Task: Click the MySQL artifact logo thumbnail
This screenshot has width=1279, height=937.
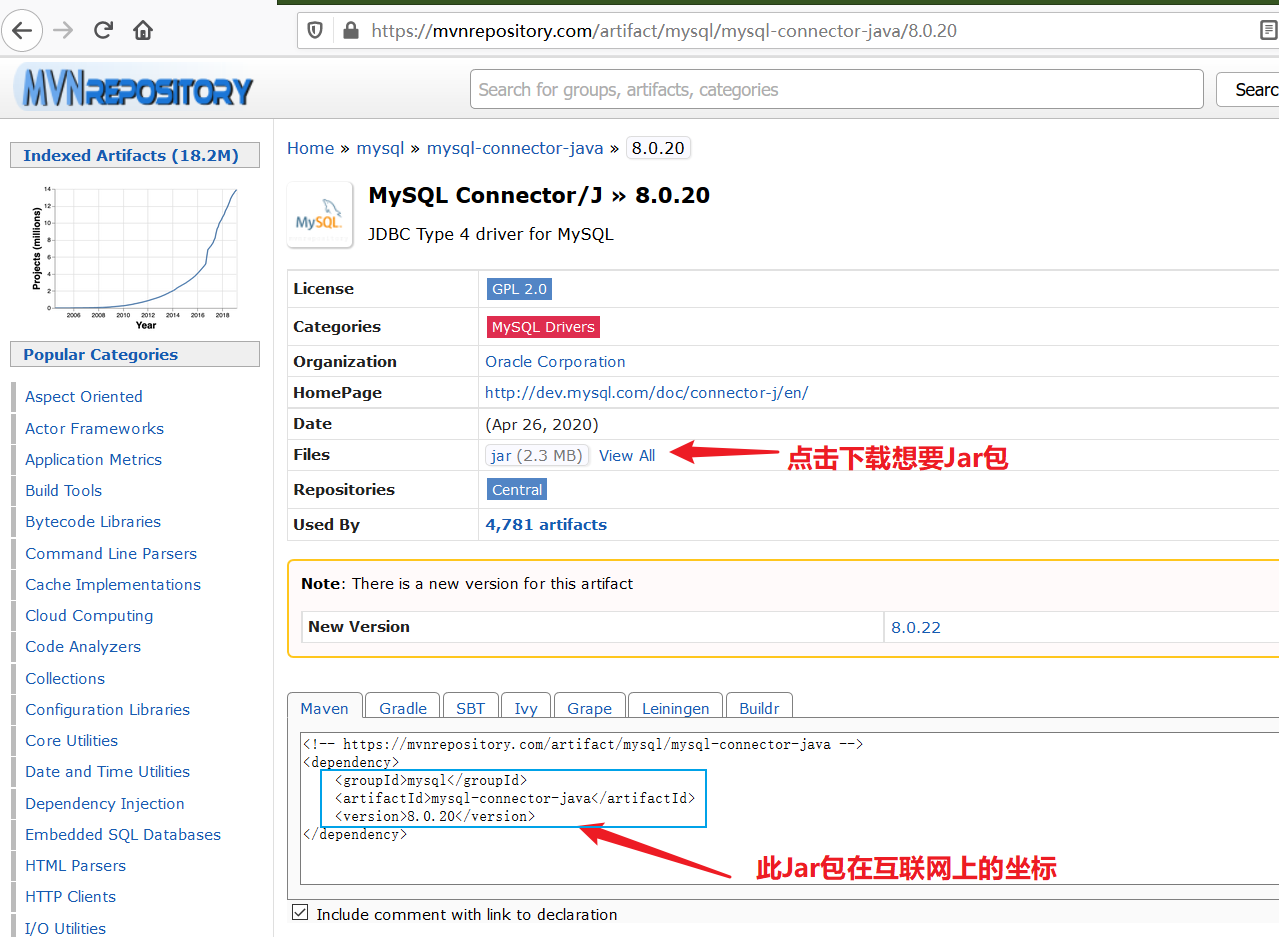Action: pyautogui.click(x=319, y=214)
